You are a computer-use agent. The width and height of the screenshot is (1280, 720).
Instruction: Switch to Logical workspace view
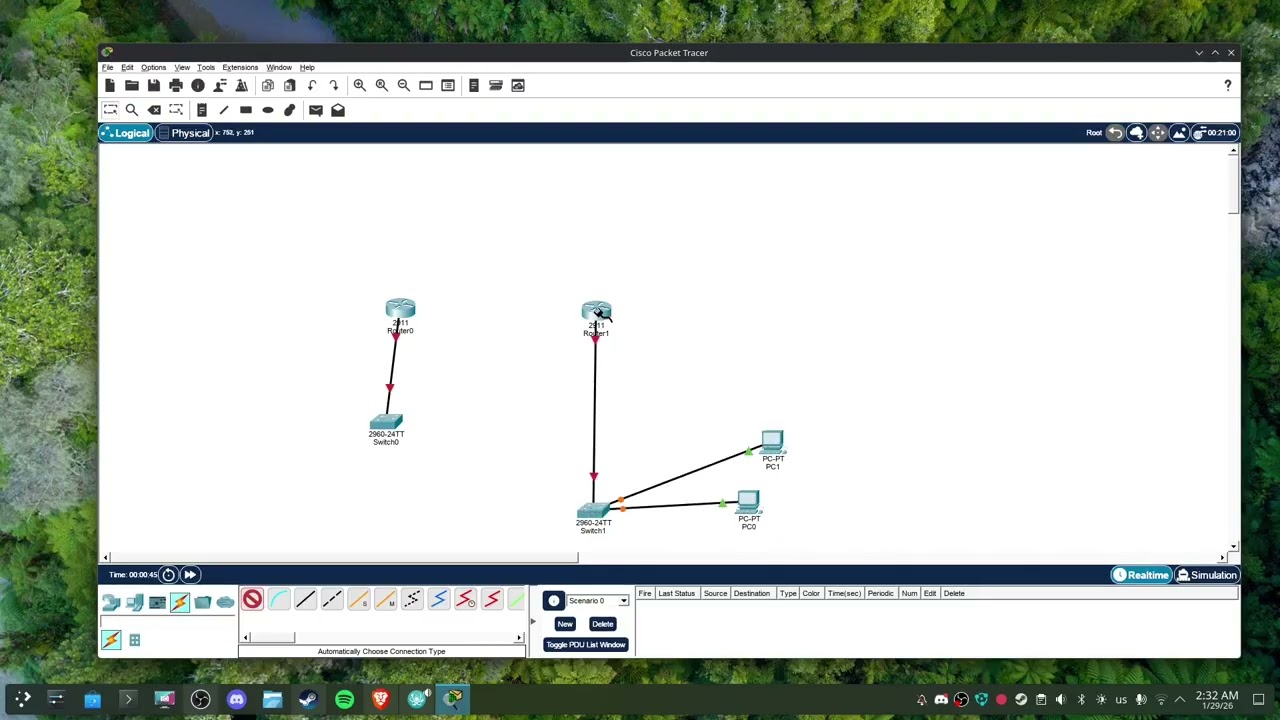[126, 133]
